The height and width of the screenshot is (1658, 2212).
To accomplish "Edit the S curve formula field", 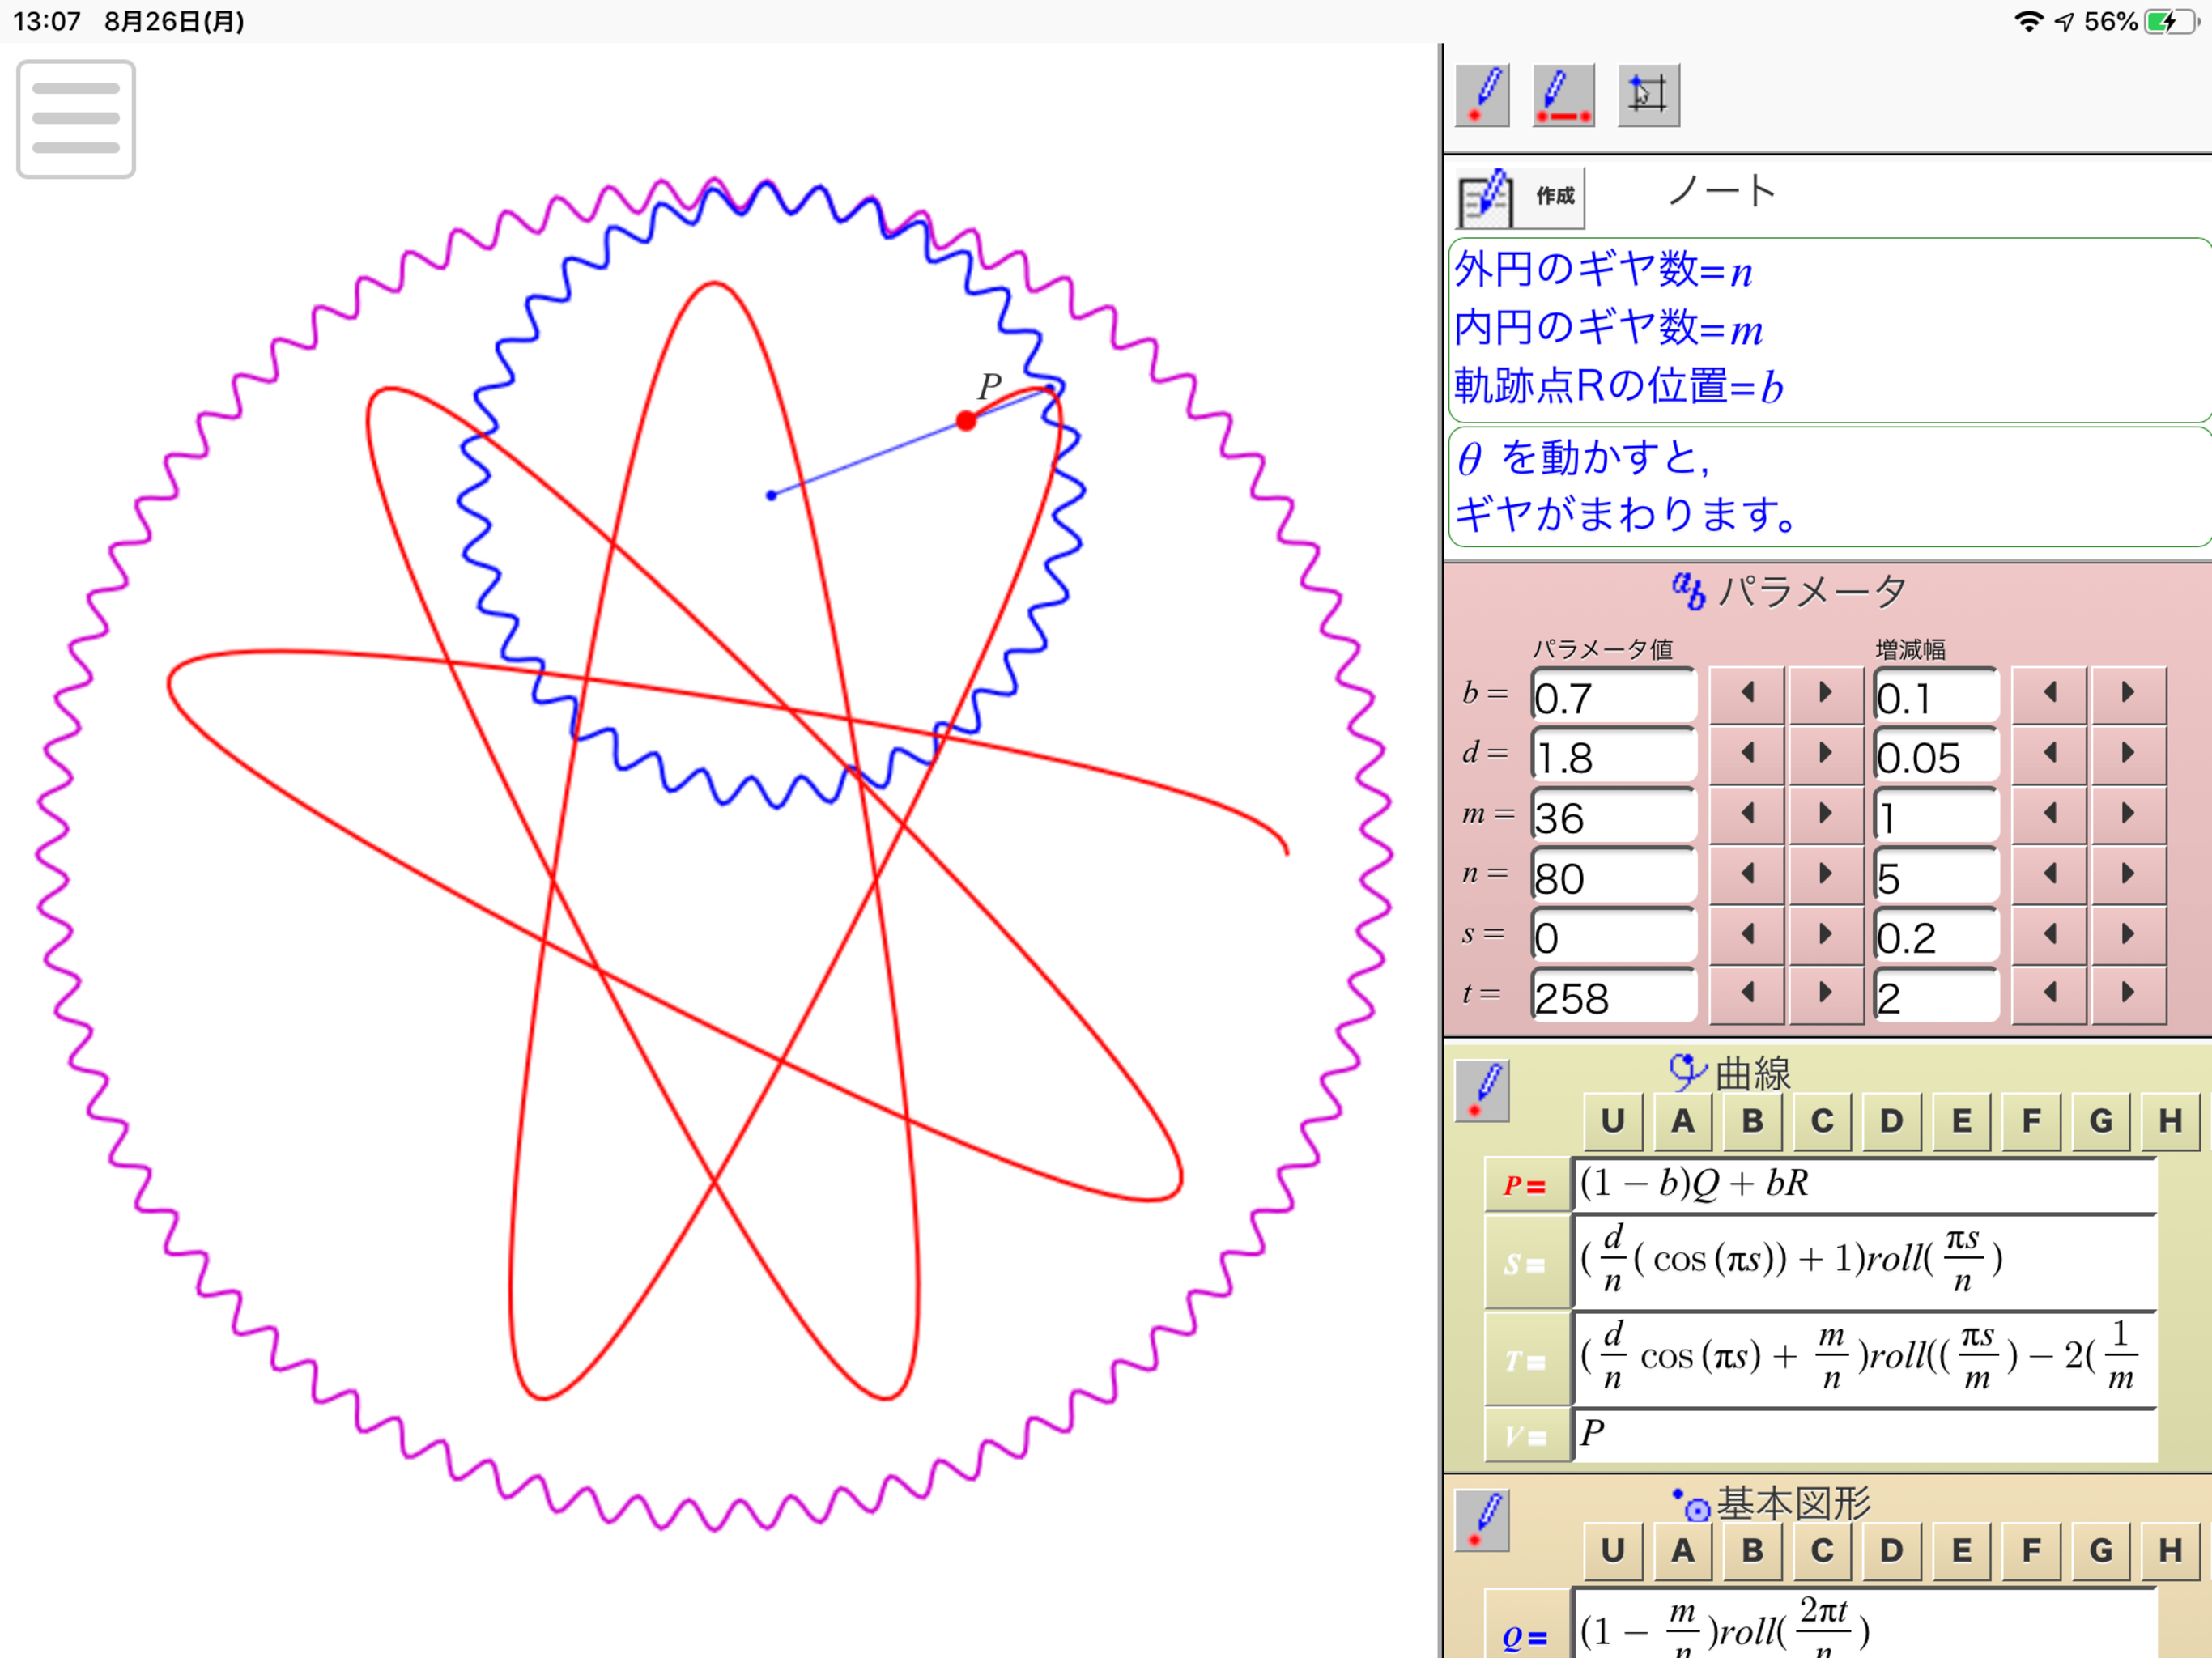I will (x=1865, y=1262).
